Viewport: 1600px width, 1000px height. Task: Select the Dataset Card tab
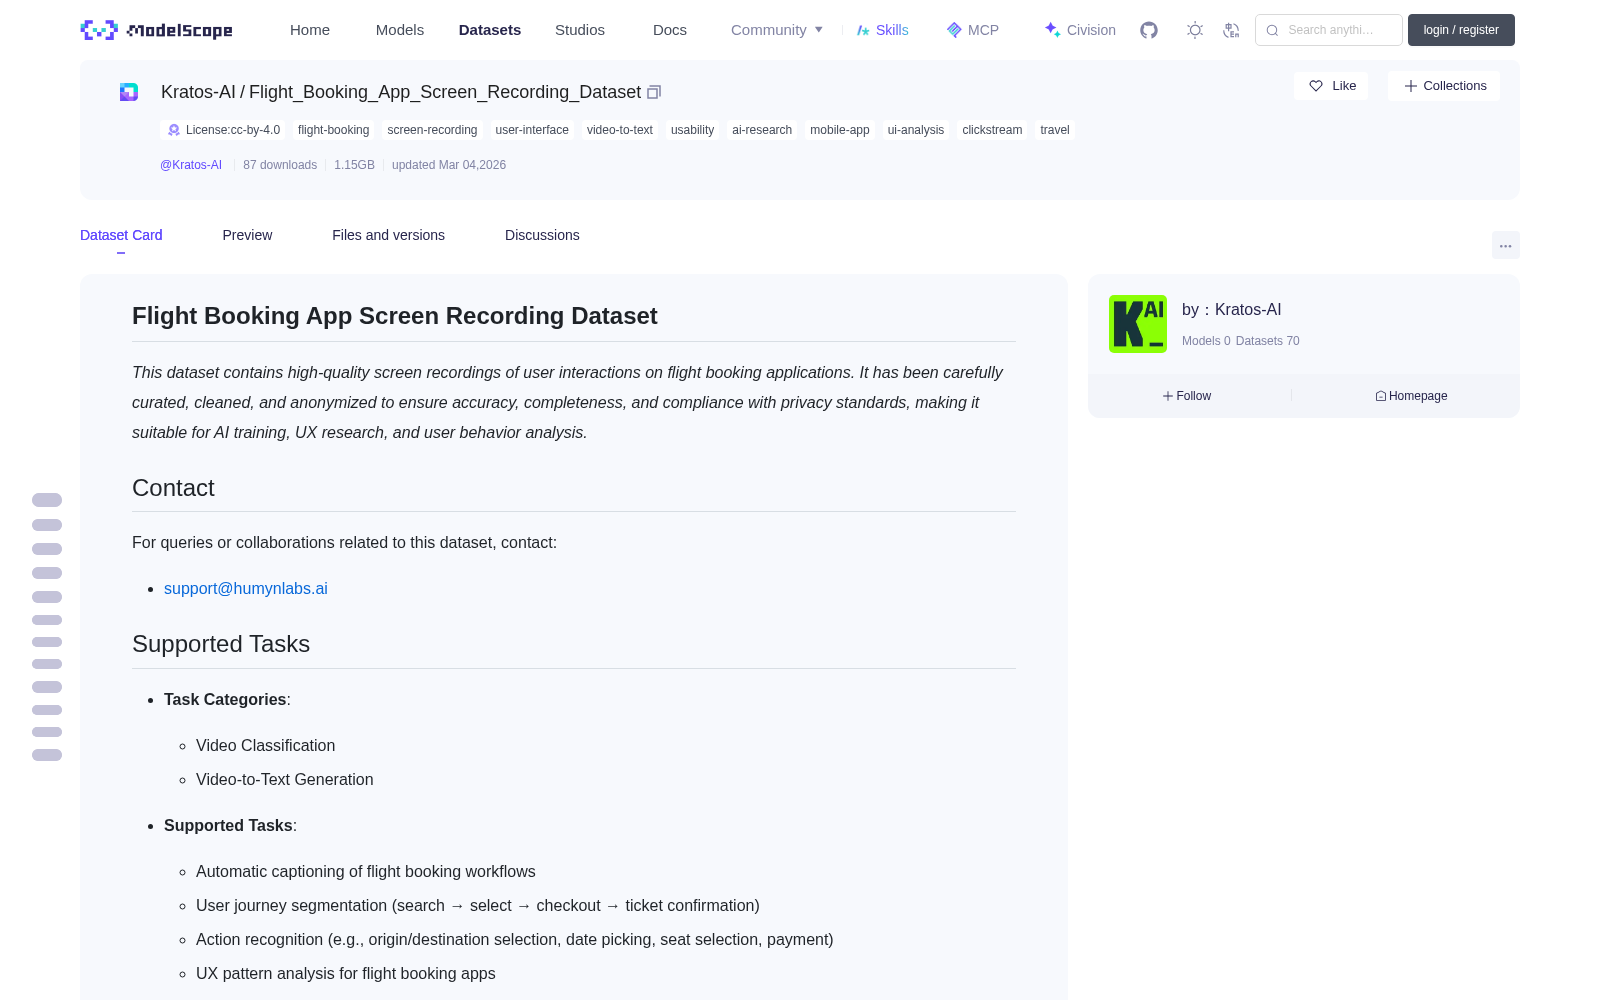point(121,235)
